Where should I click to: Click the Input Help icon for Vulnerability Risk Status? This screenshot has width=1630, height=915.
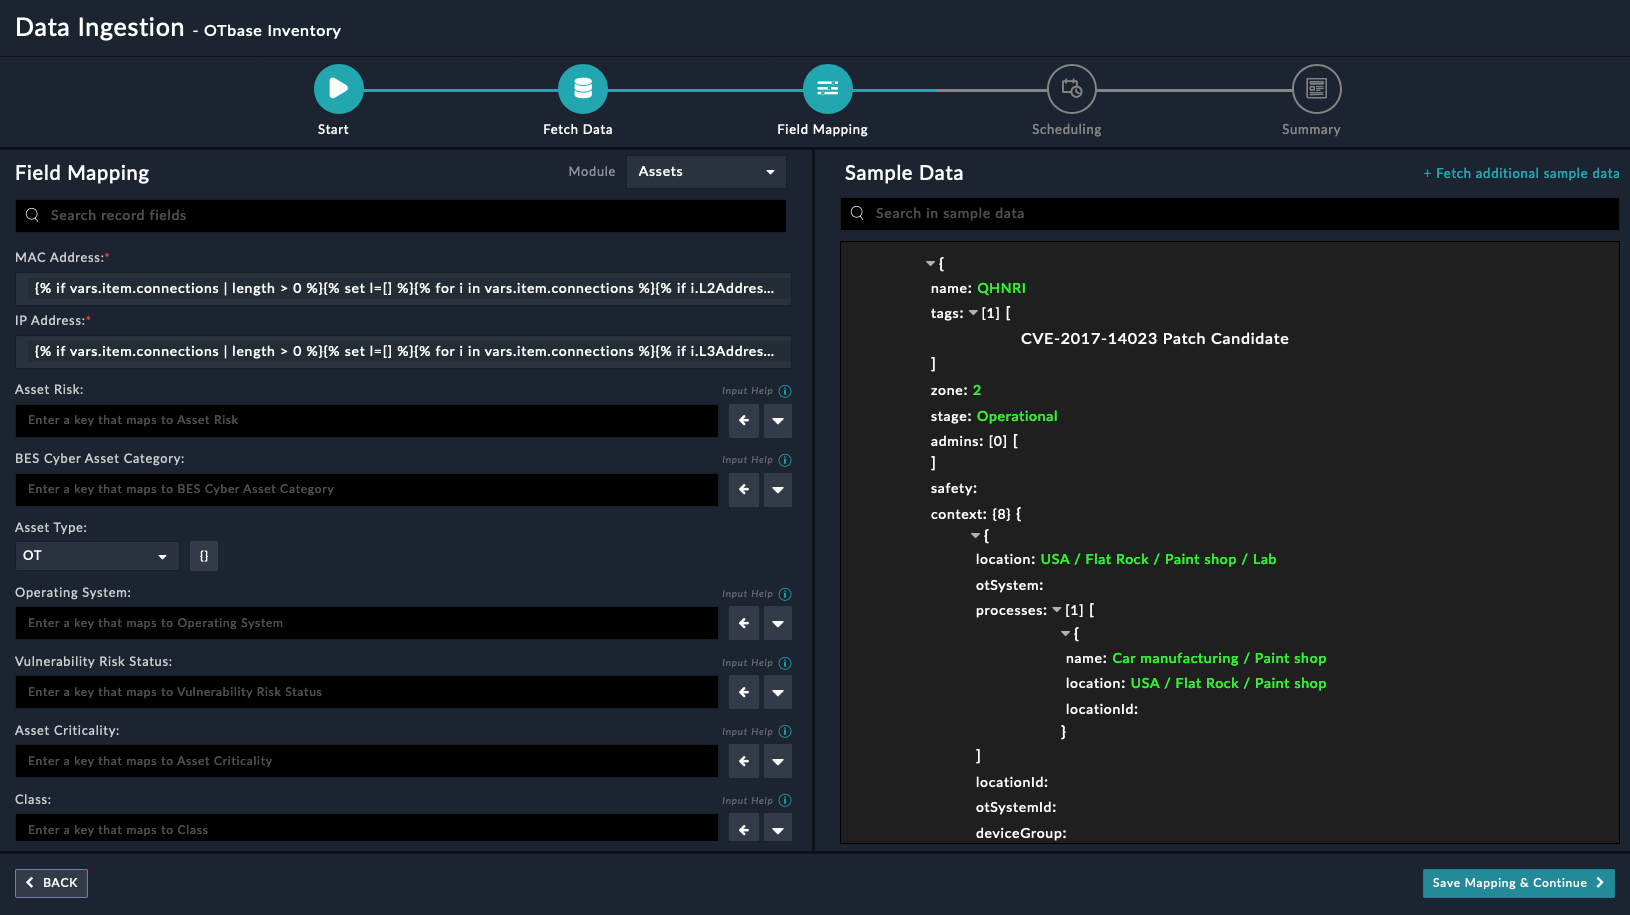[785, 663]
